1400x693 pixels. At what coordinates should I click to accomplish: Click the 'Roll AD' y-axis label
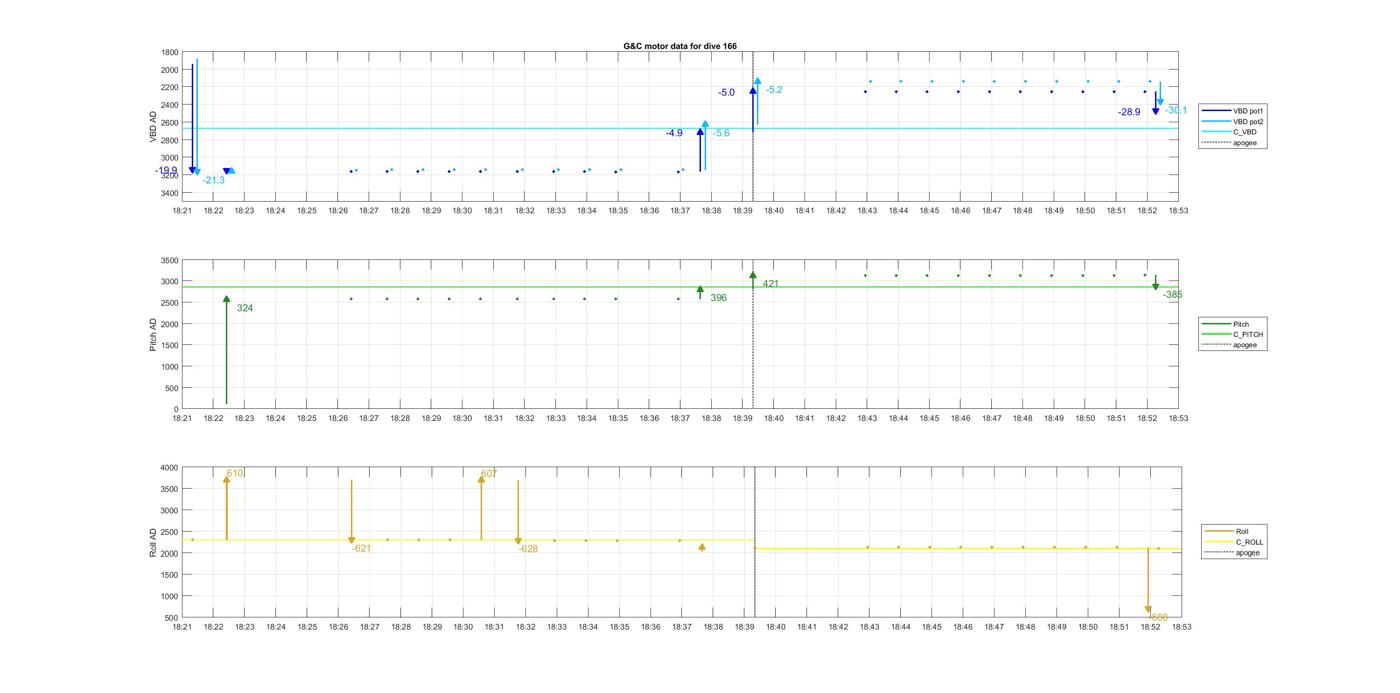153,542
